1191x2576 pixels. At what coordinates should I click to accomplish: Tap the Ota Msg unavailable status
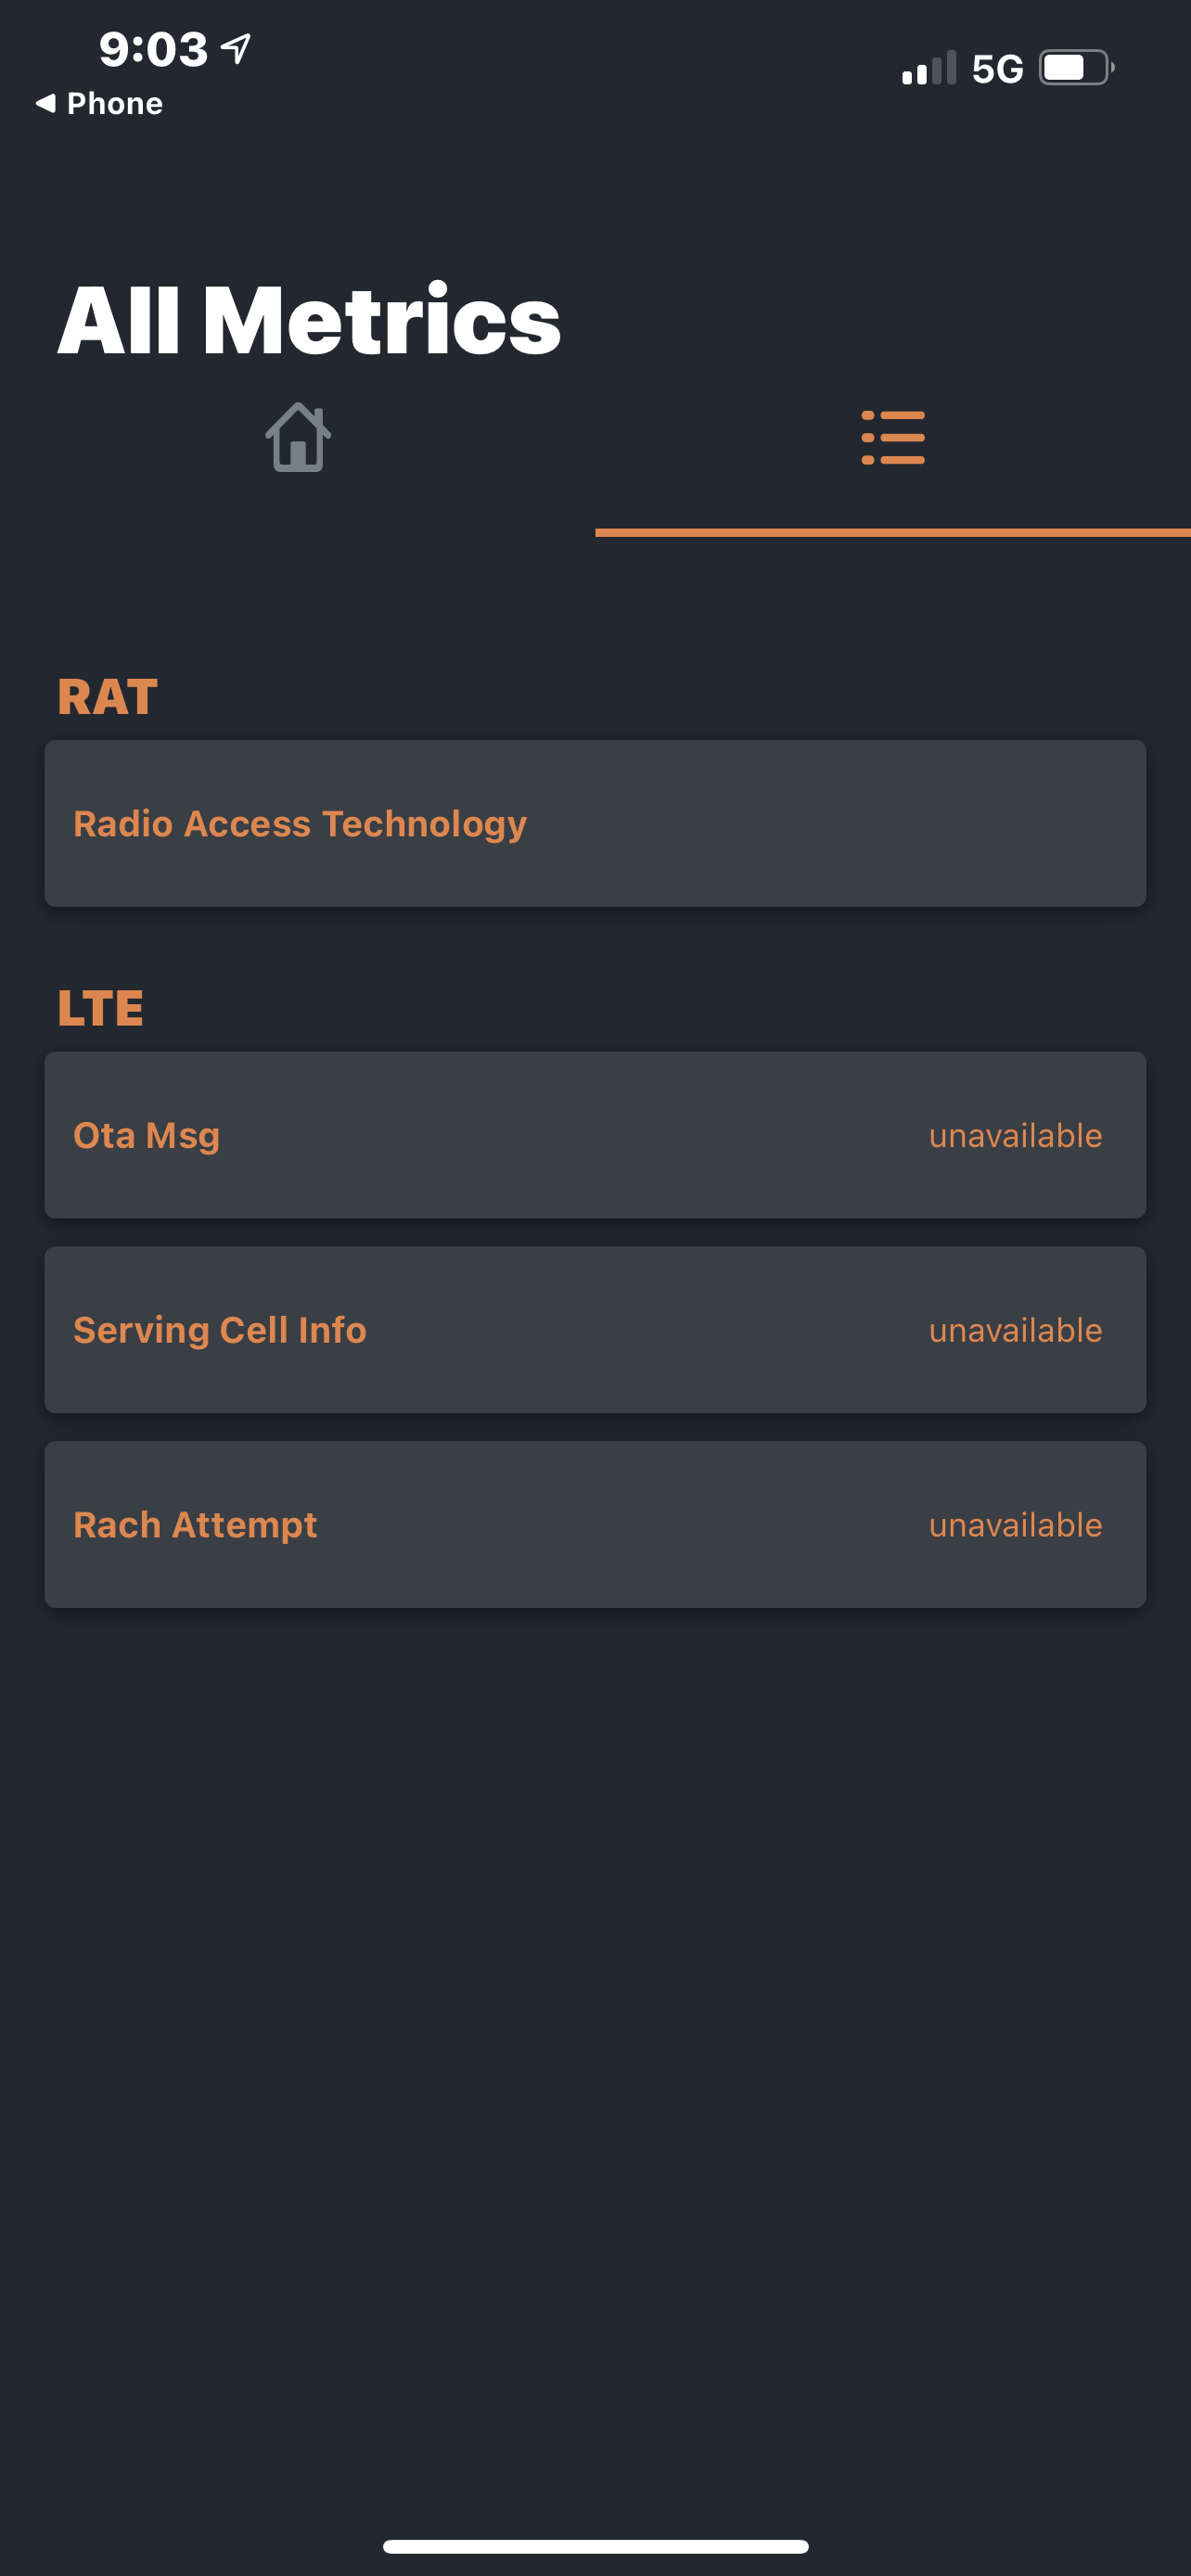click(x=1014, y=1135)
